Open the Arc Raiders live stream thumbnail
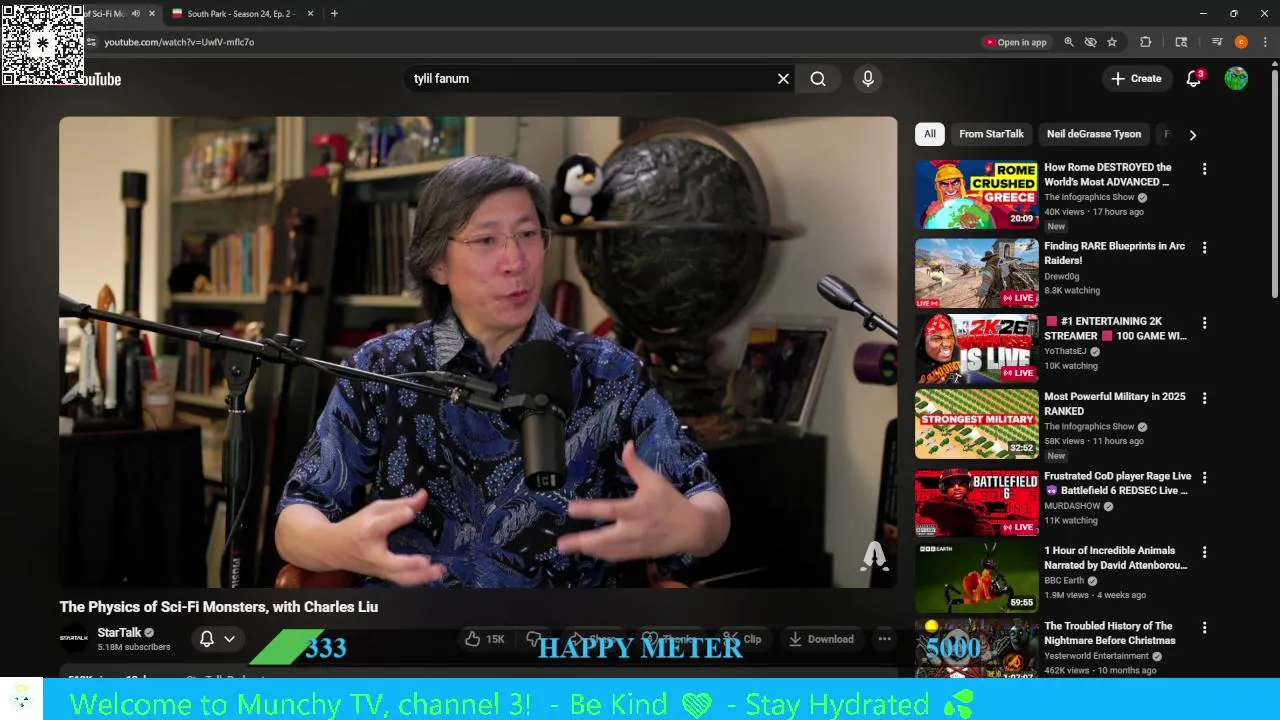The image size is (1280, 720). pos(976,273)
